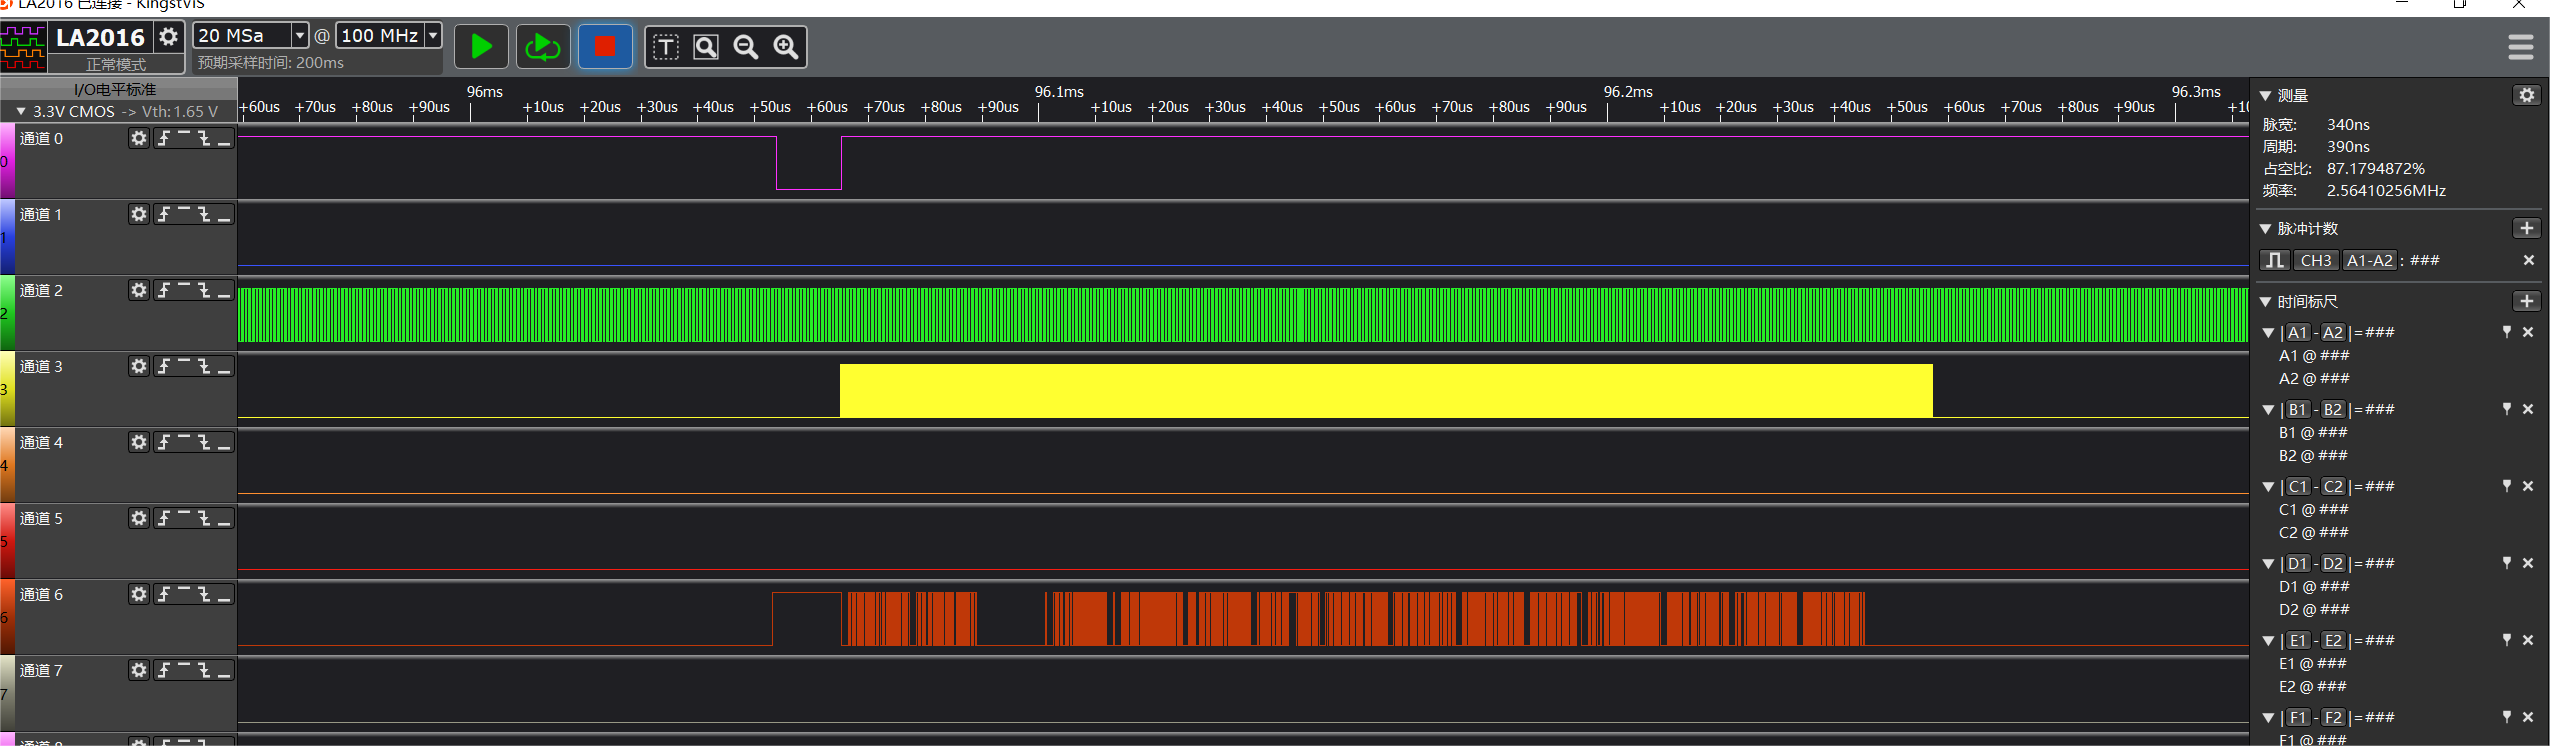This screenshot has height=746, width=2550.
Task: Open channel 0 (通道 0) settings gear
Action: pyautogui.click(x=139, y=138)
